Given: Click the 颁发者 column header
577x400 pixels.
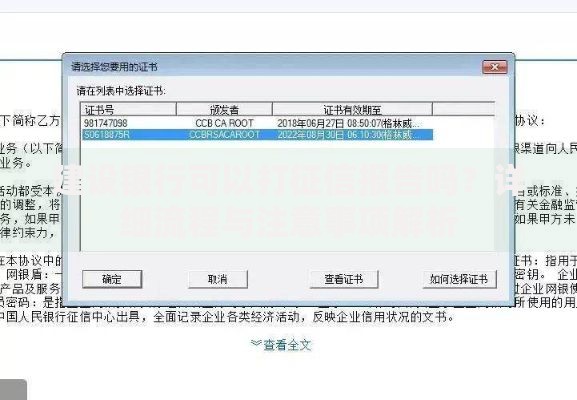Looking at the screenshot, I should tap(224, 109).
